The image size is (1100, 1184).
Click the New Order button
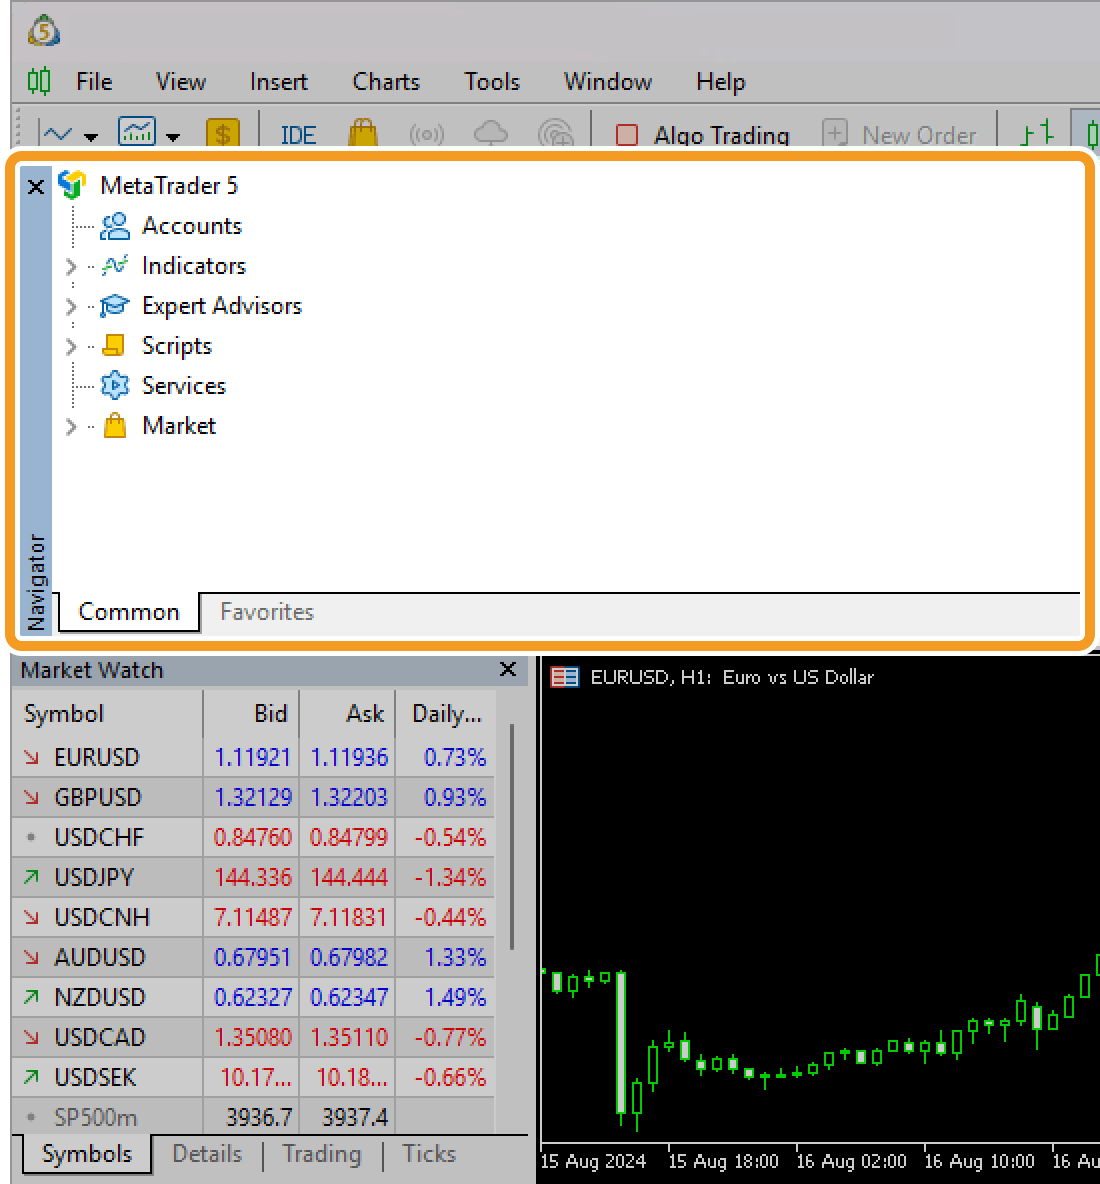point(899,135)
